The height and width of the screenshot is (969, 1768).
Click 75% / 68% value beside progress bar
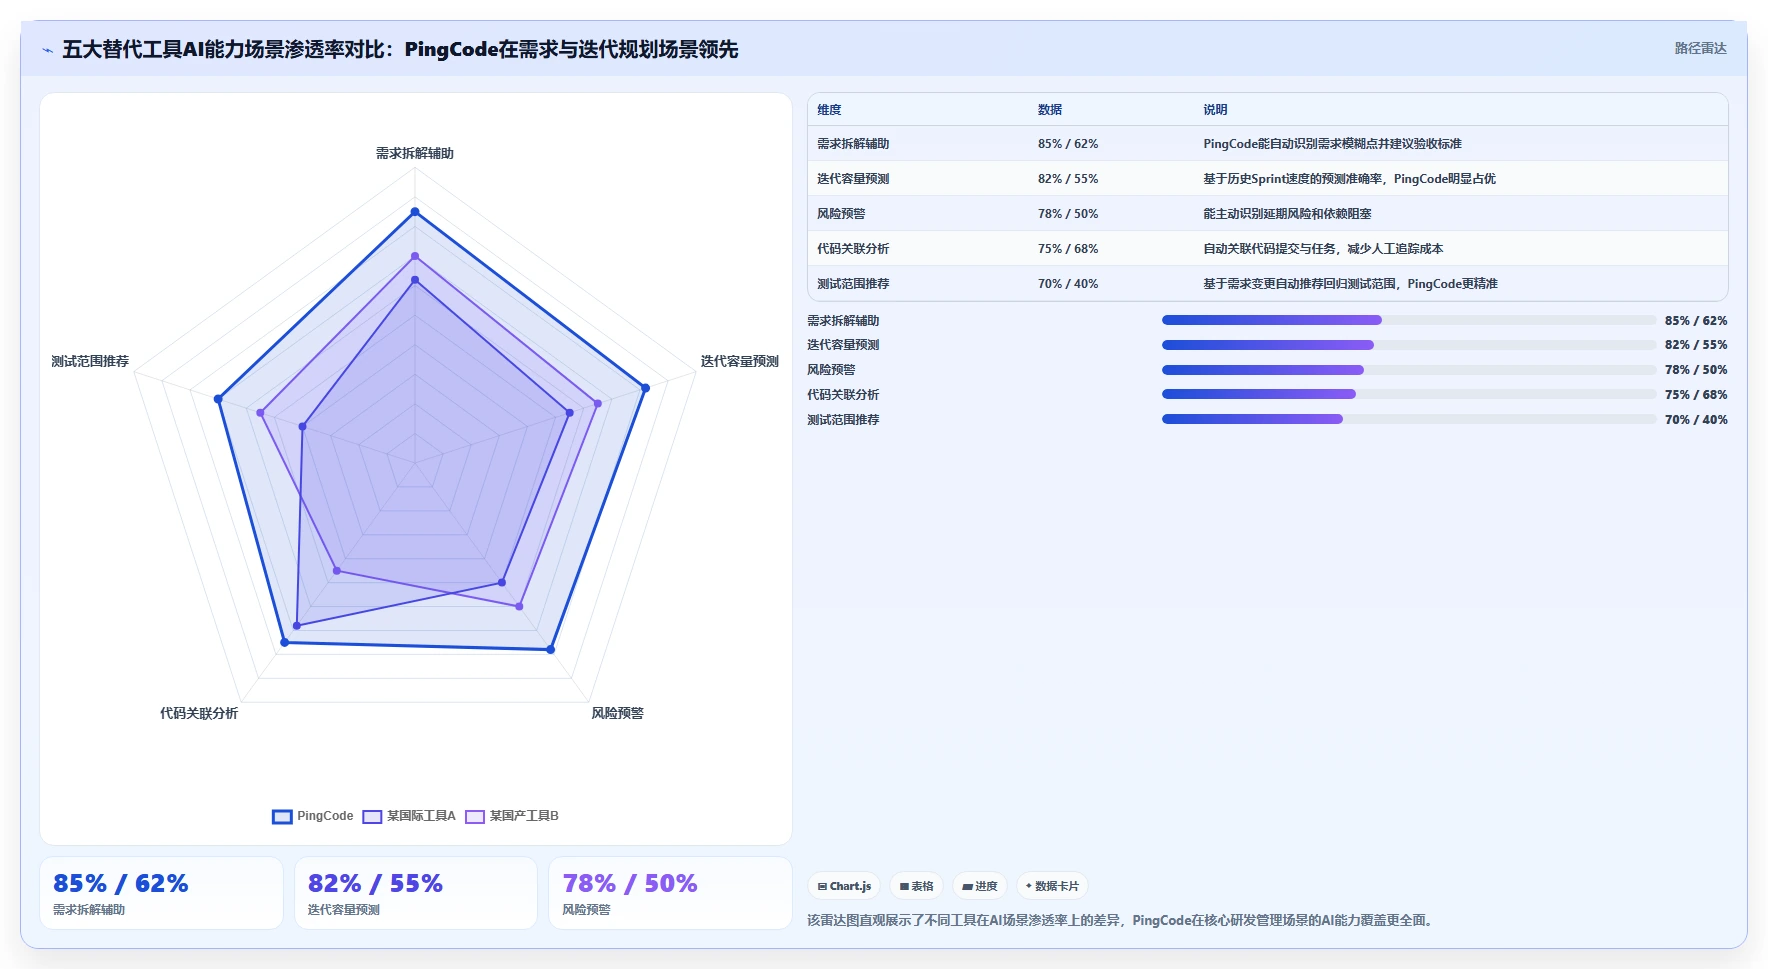click(x=1696, y=395)
